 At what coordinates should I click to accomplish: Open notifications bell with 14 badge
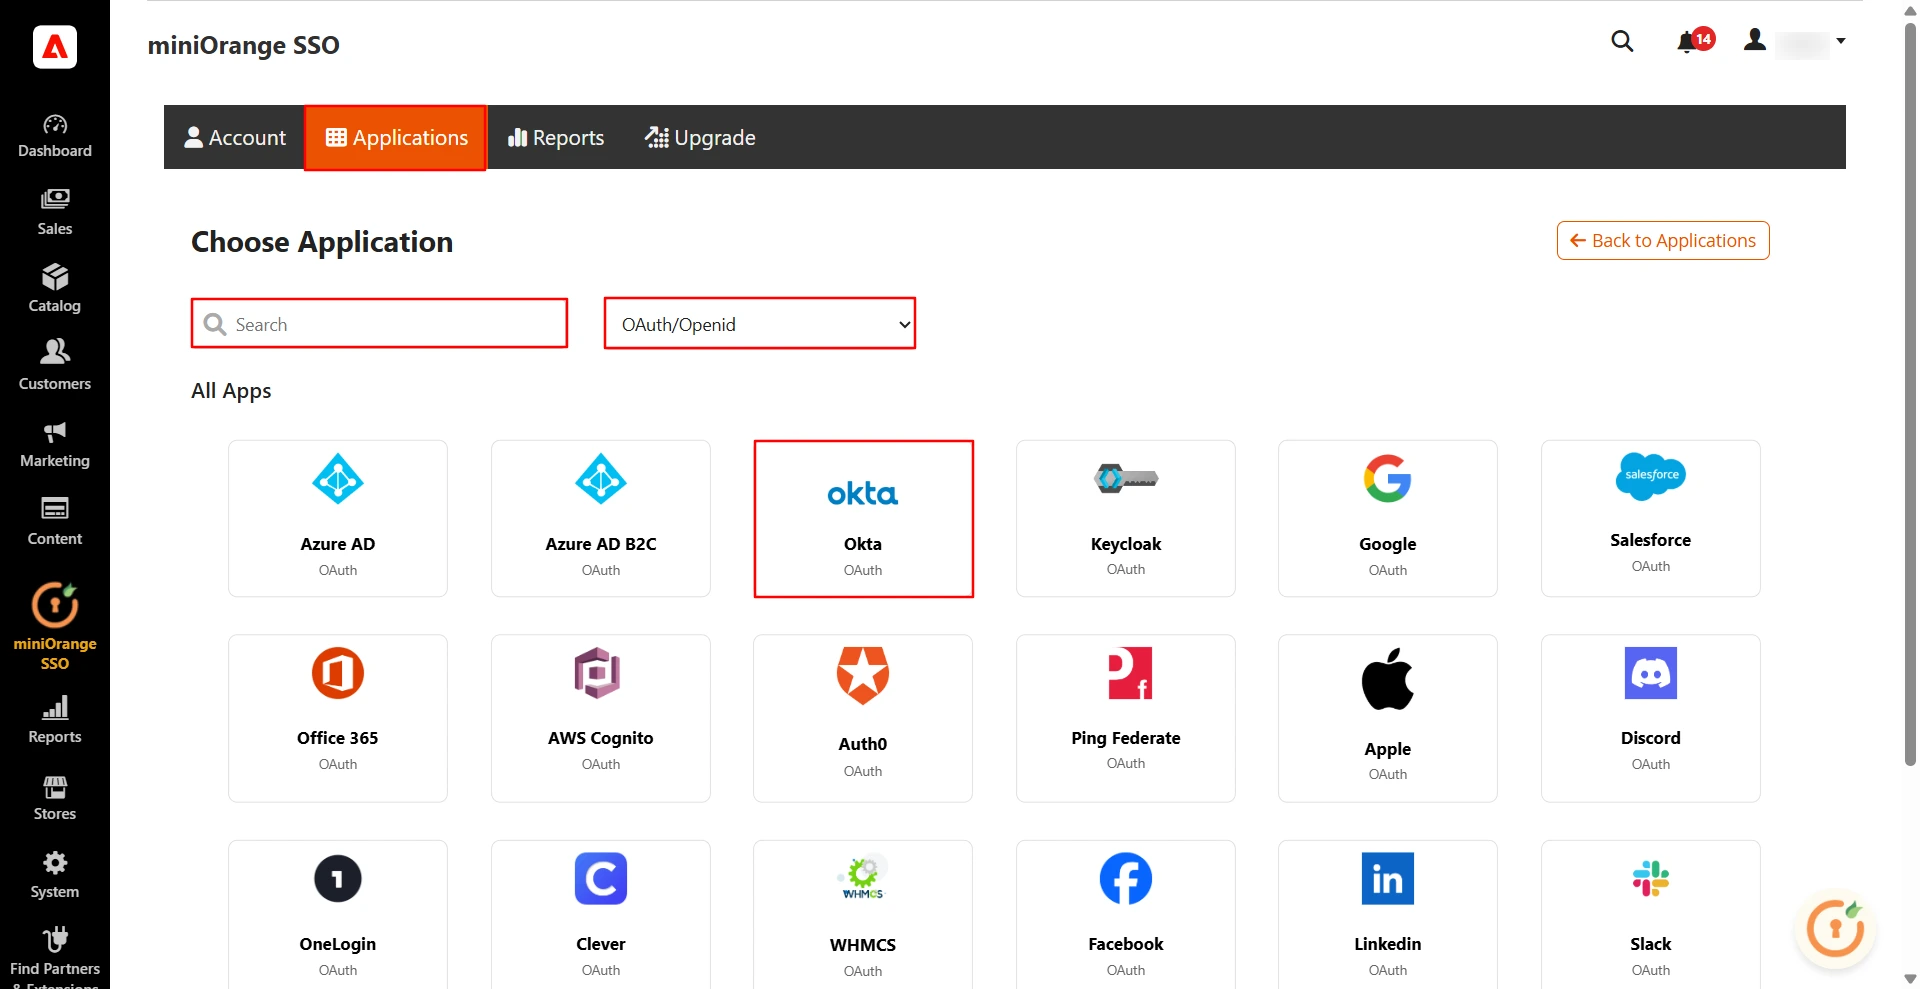(1695, 41)
